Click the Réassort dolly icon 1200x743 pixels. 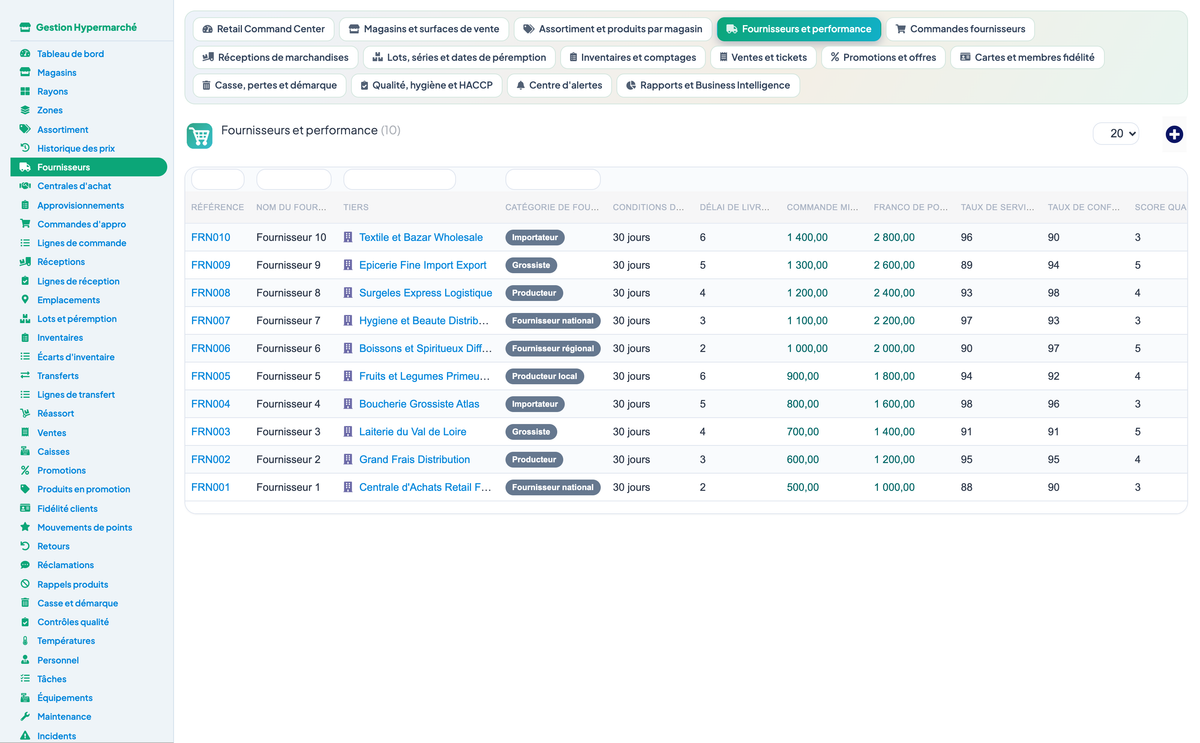pos(25,413)
